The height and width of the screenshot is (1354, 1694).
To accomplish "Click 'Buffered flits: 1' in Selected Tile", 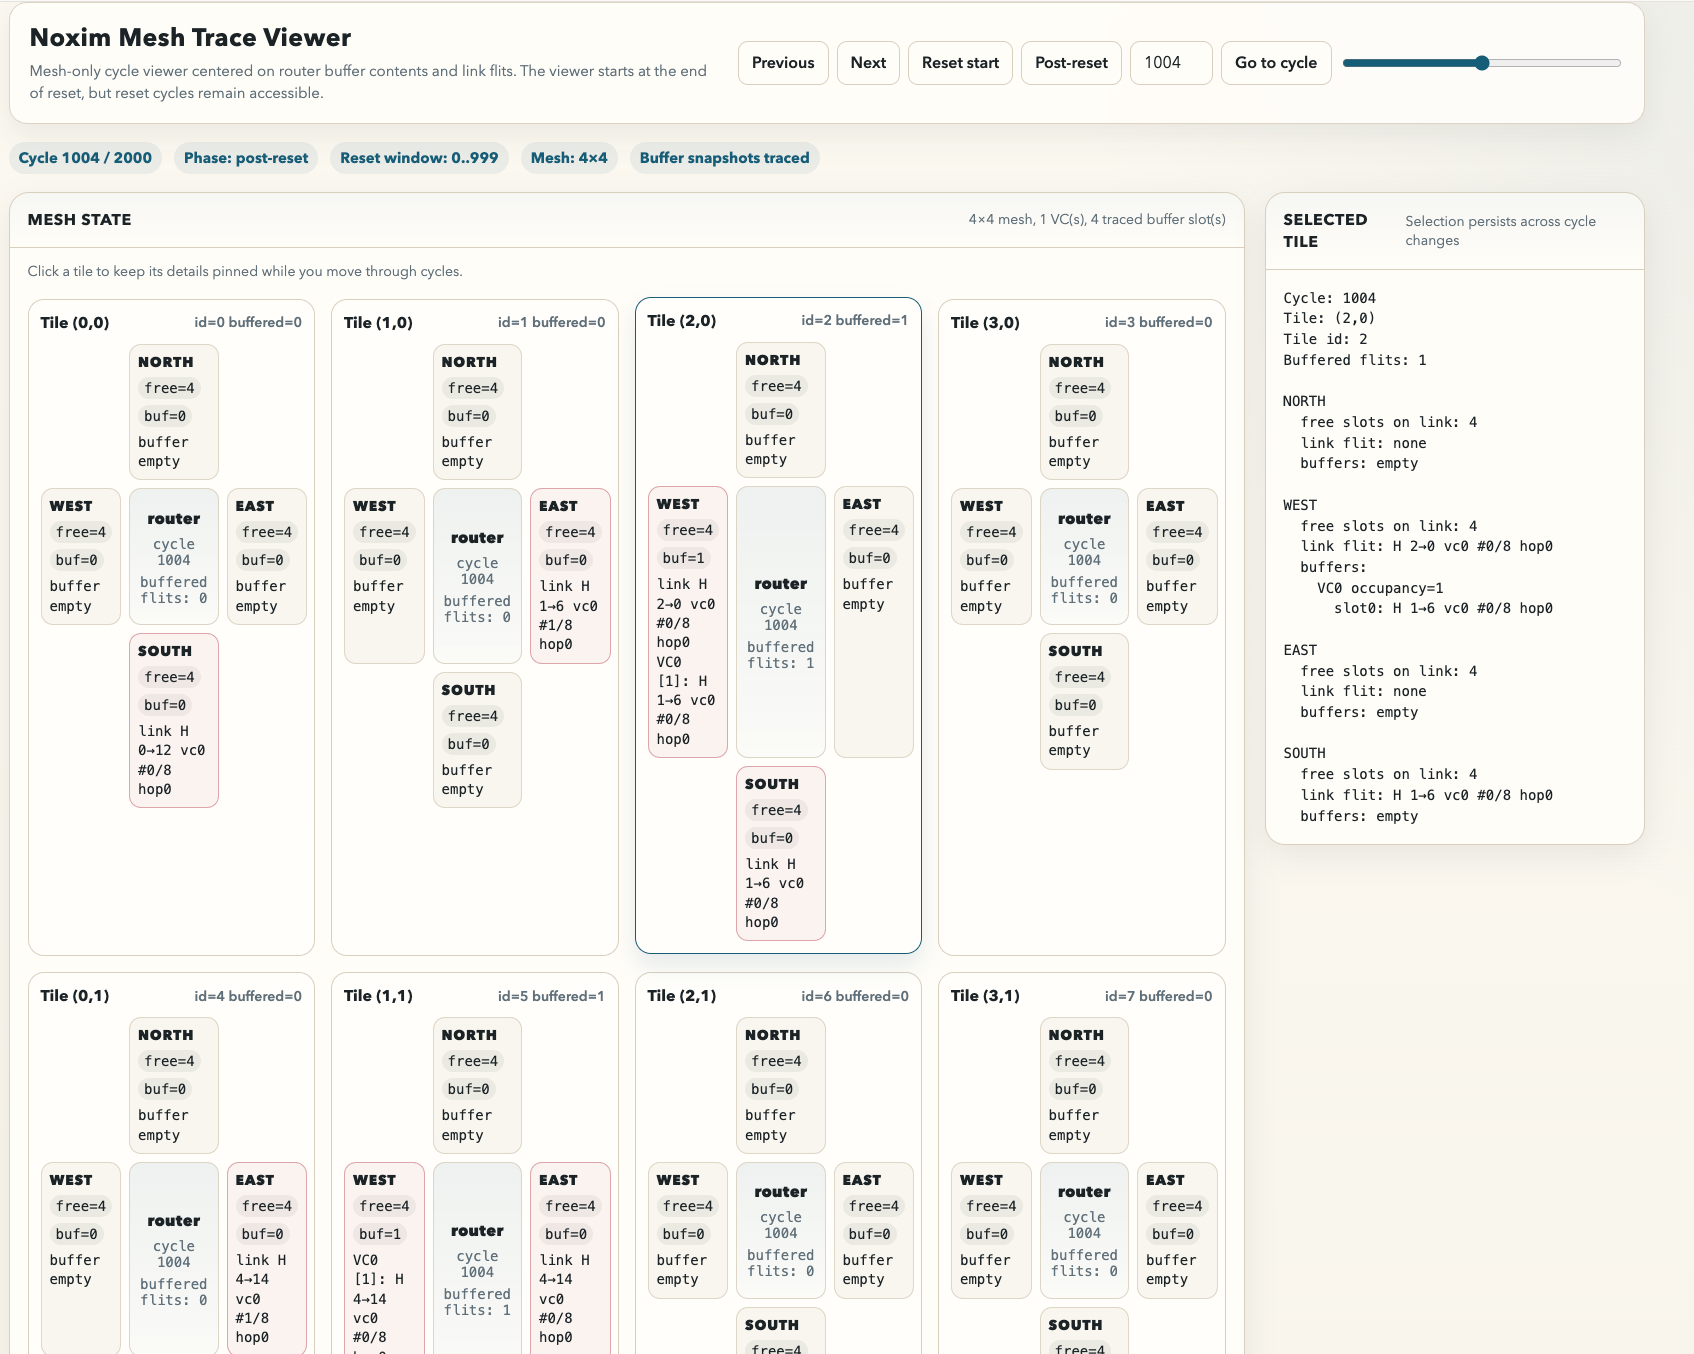I will point(1355,360).
